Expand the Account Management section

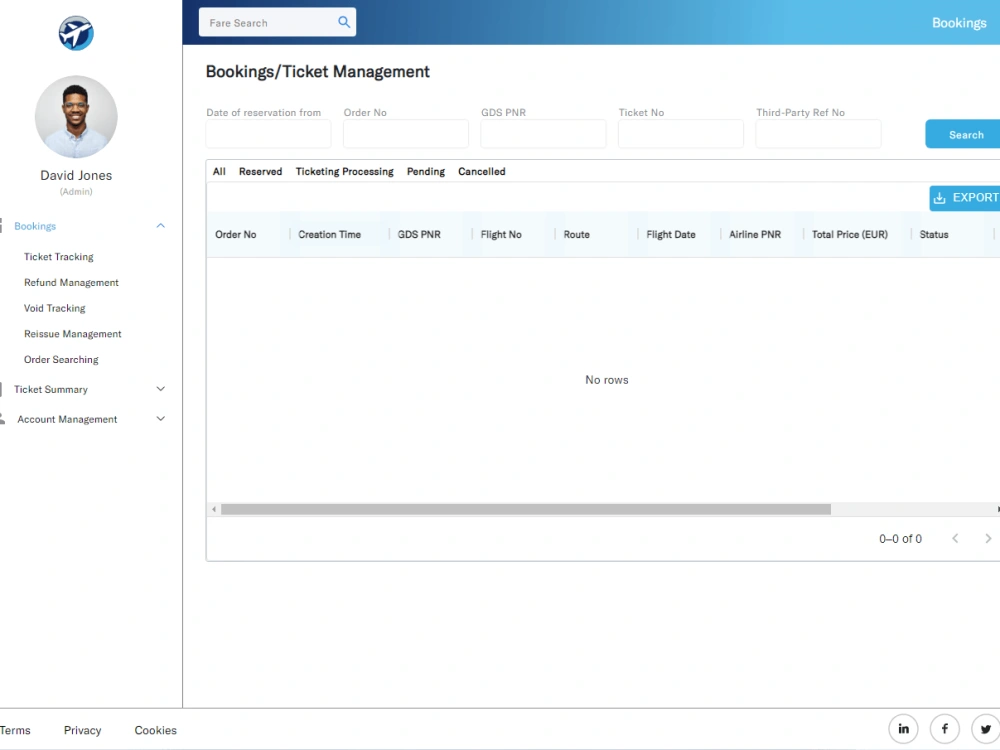(161, 419)
